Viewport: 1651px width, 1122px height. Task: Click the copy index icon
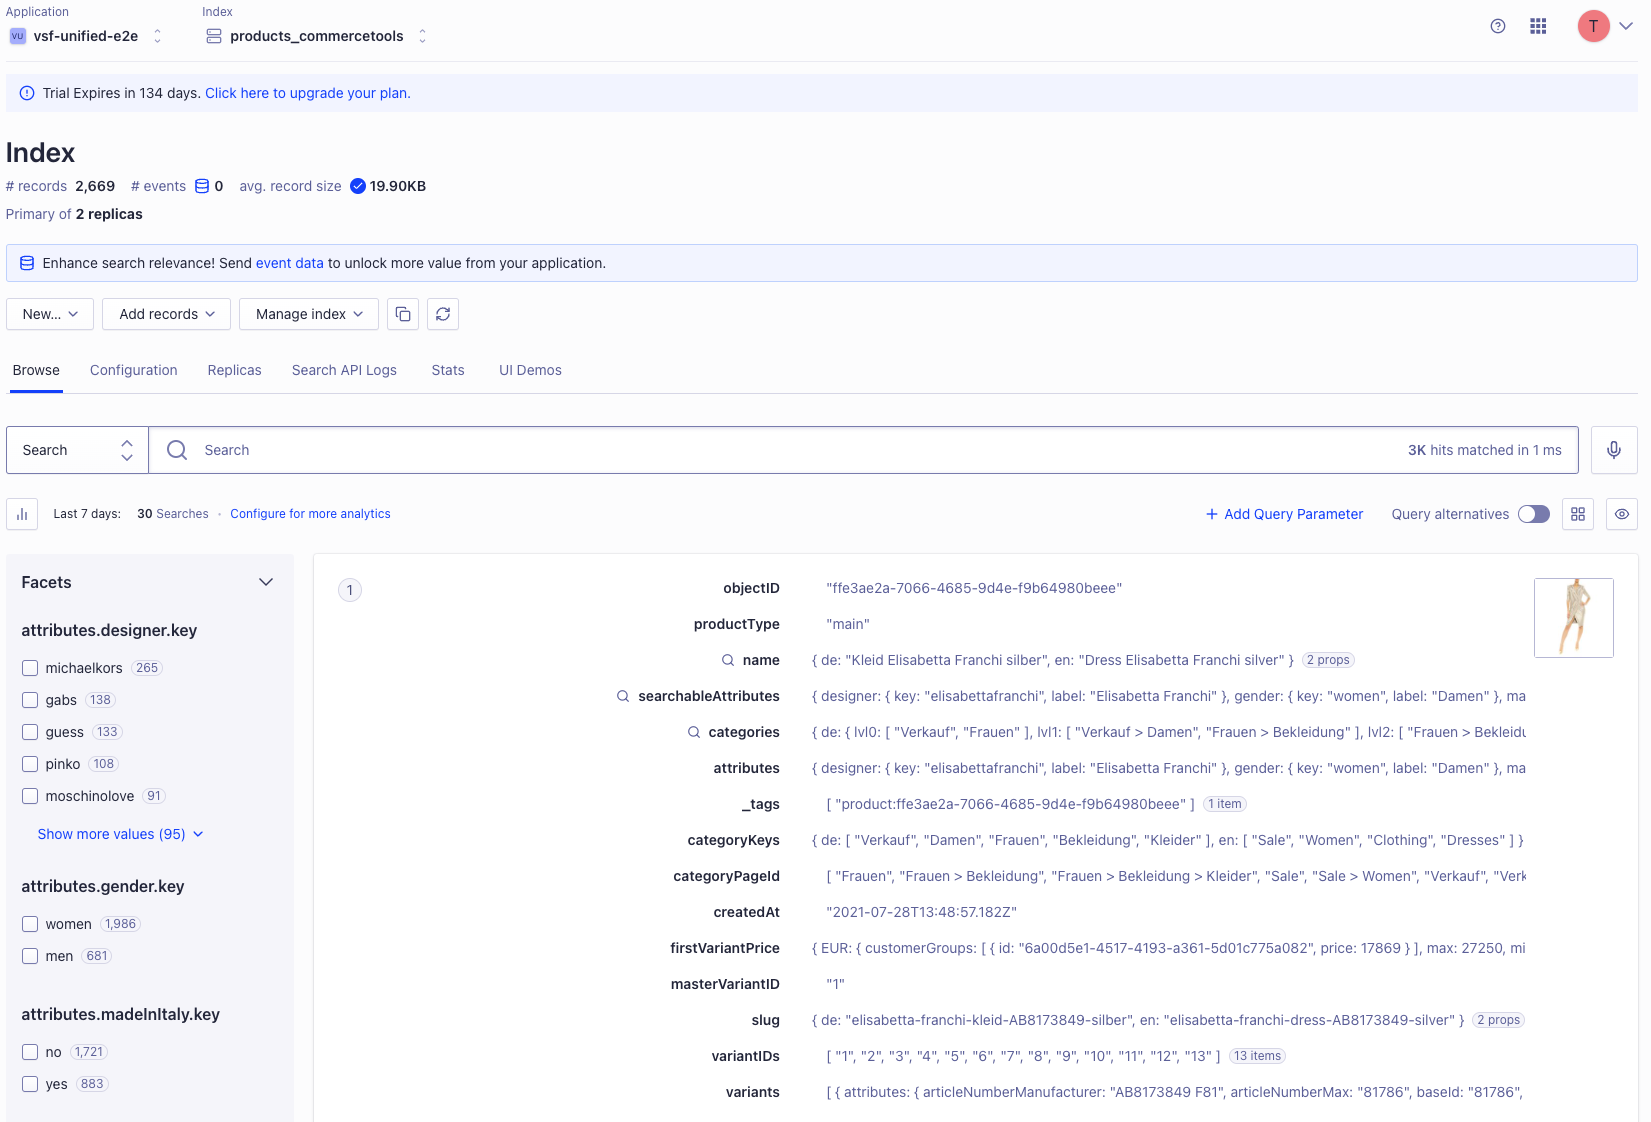pos(403,314)
